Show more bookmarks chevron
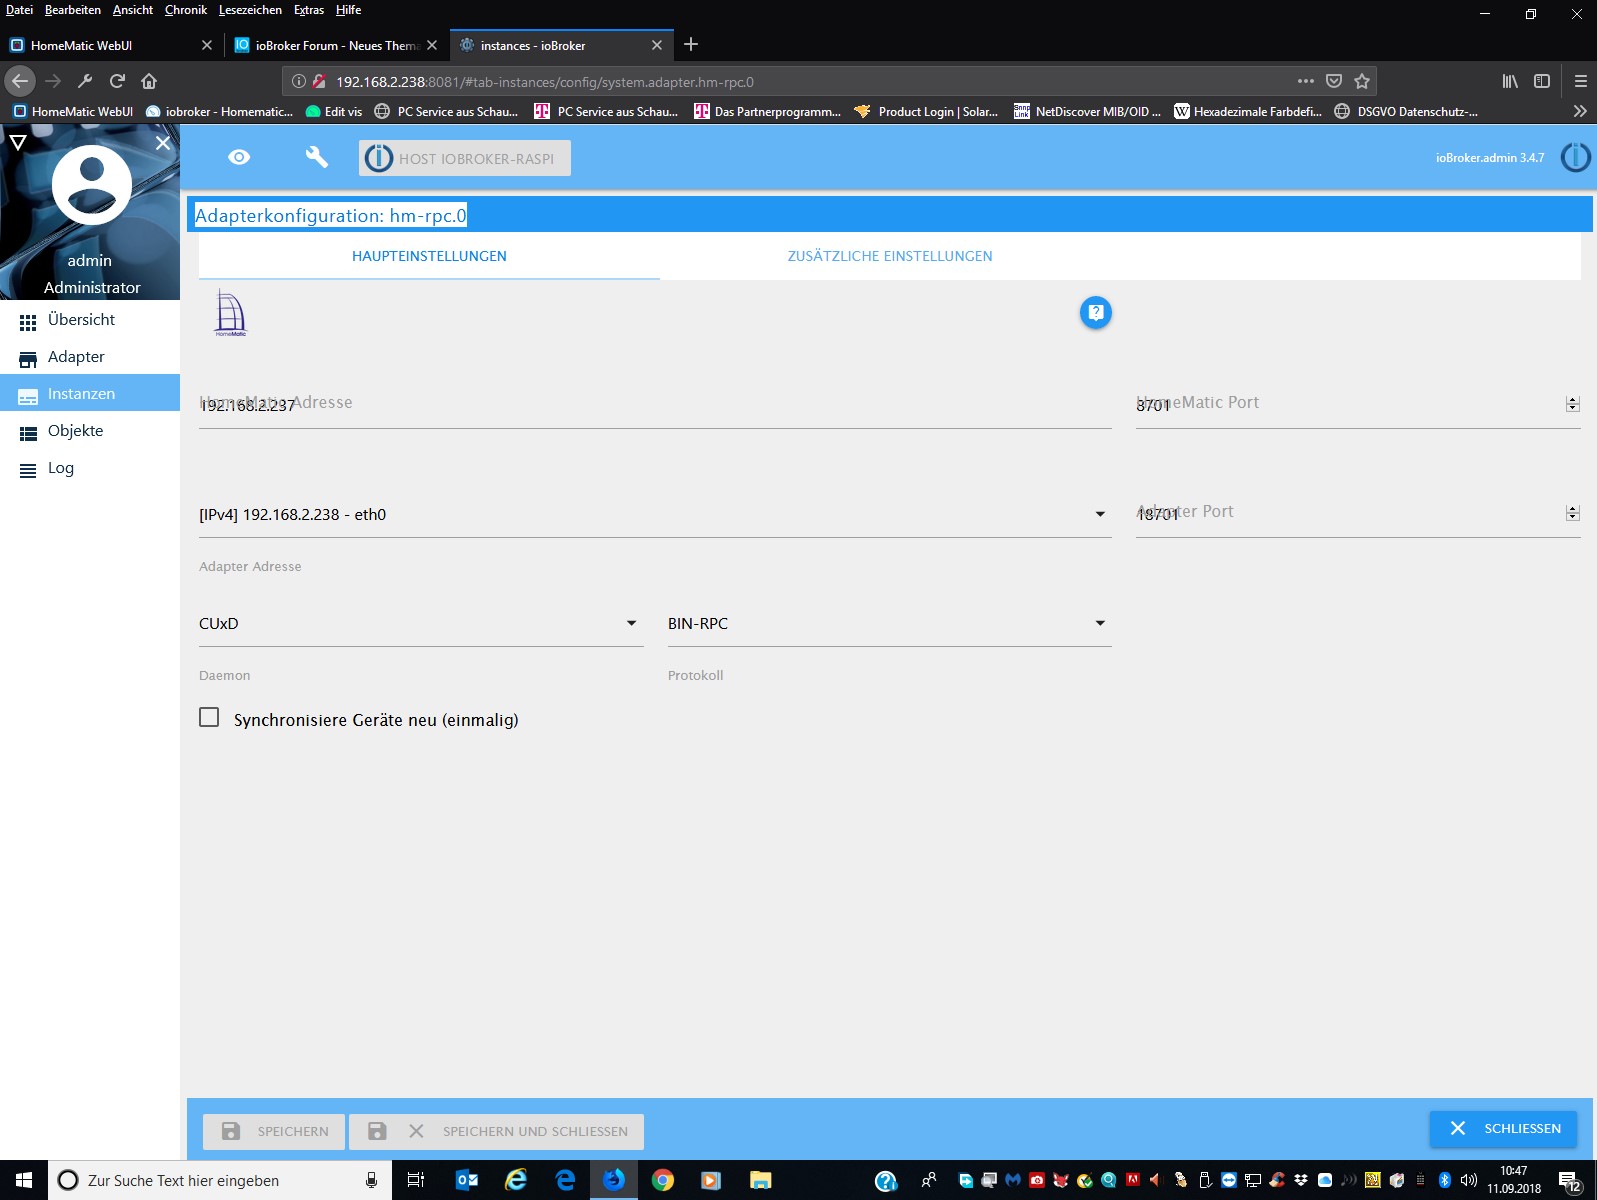The image size is (1597, 1200). pos(1580,111)
